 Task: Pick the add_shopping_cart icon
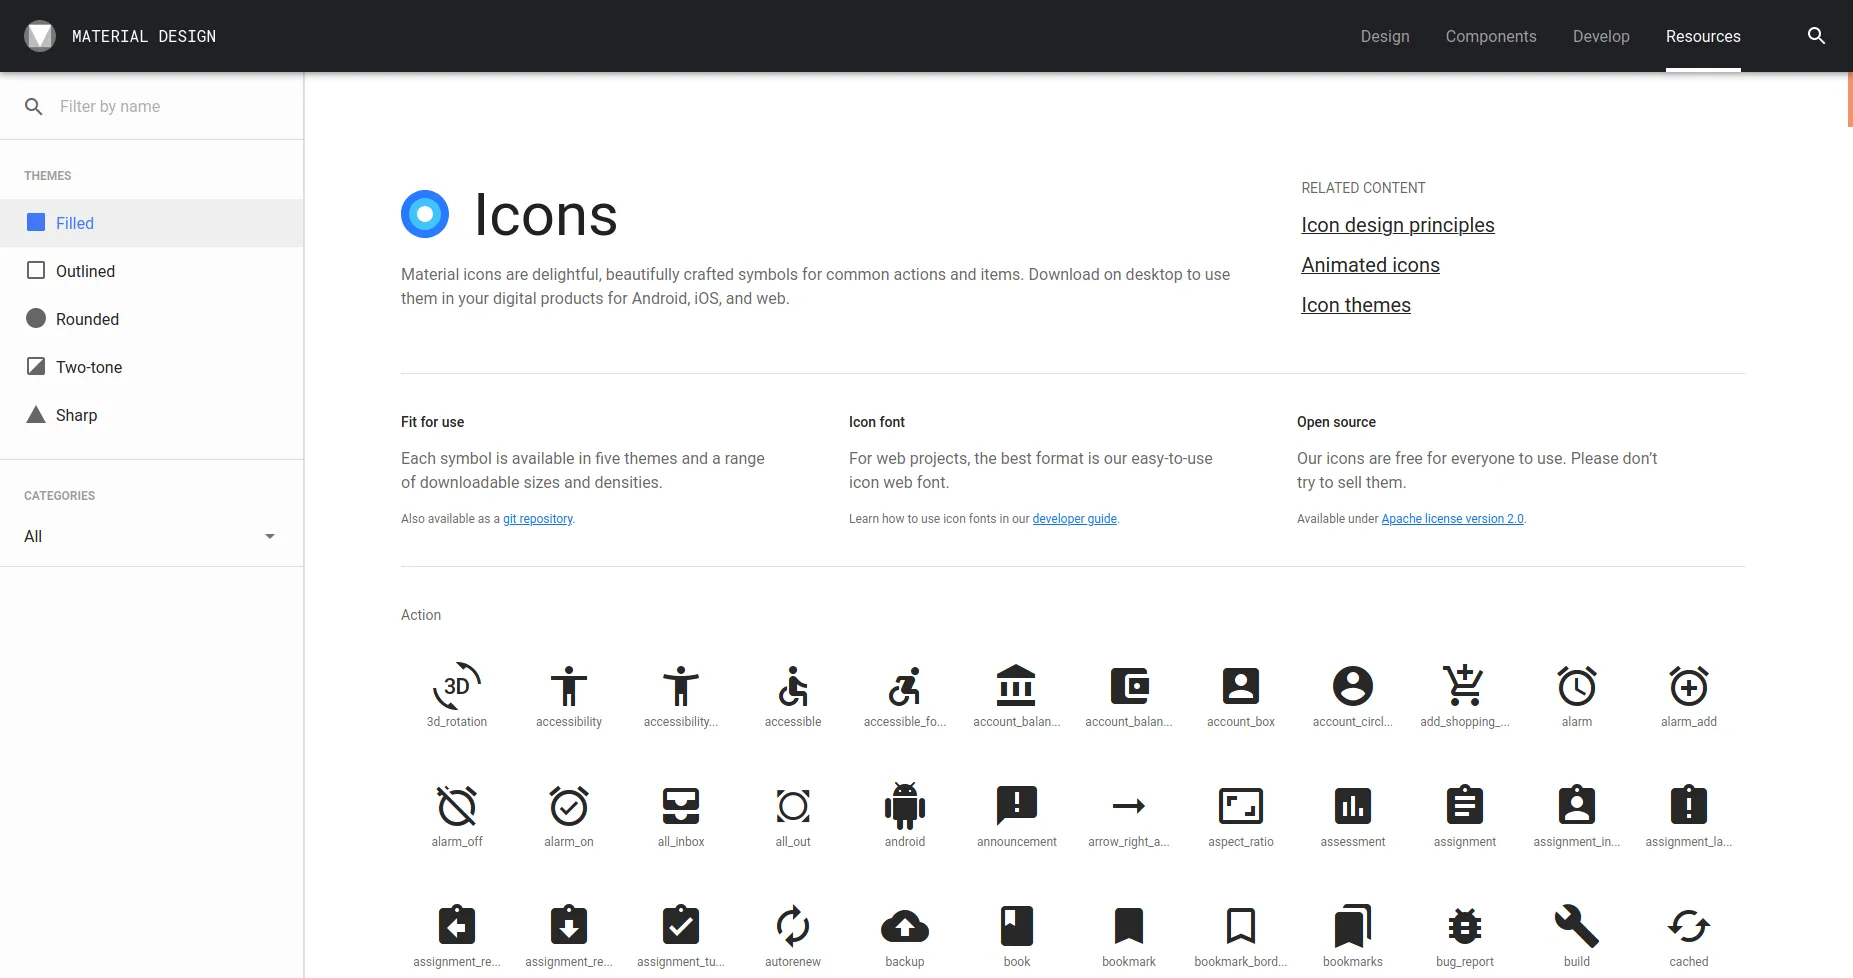(1465, 687)
